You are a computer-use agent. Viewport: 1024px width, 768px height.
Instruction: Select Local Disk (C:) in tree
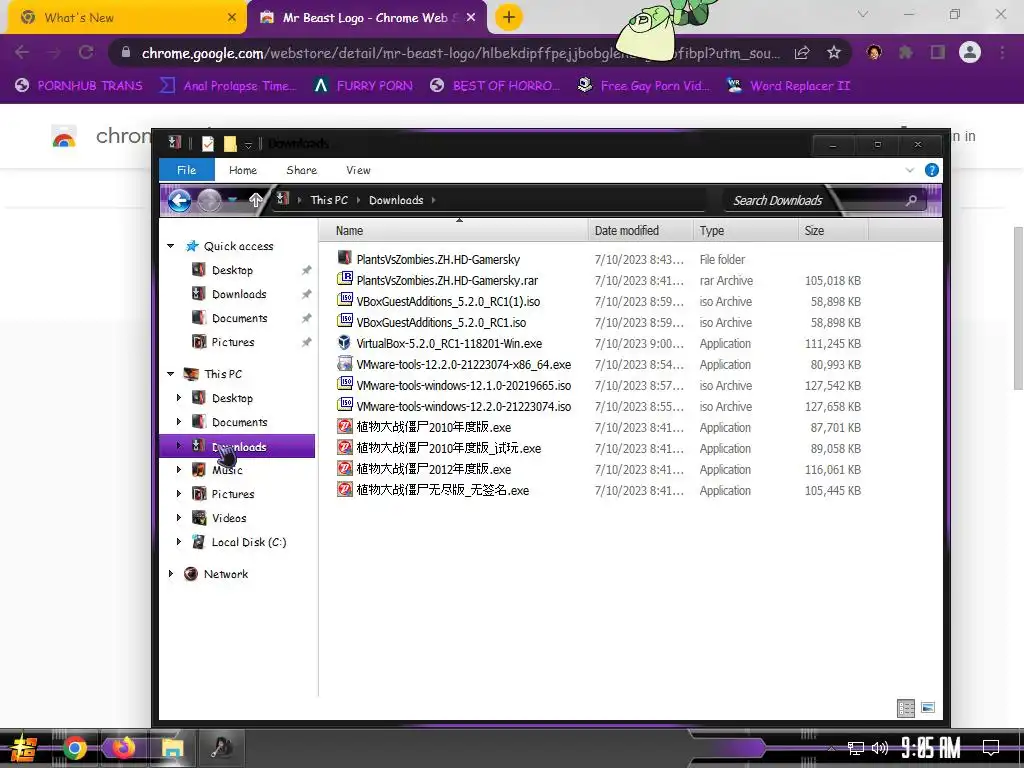[x=249, y=542]
